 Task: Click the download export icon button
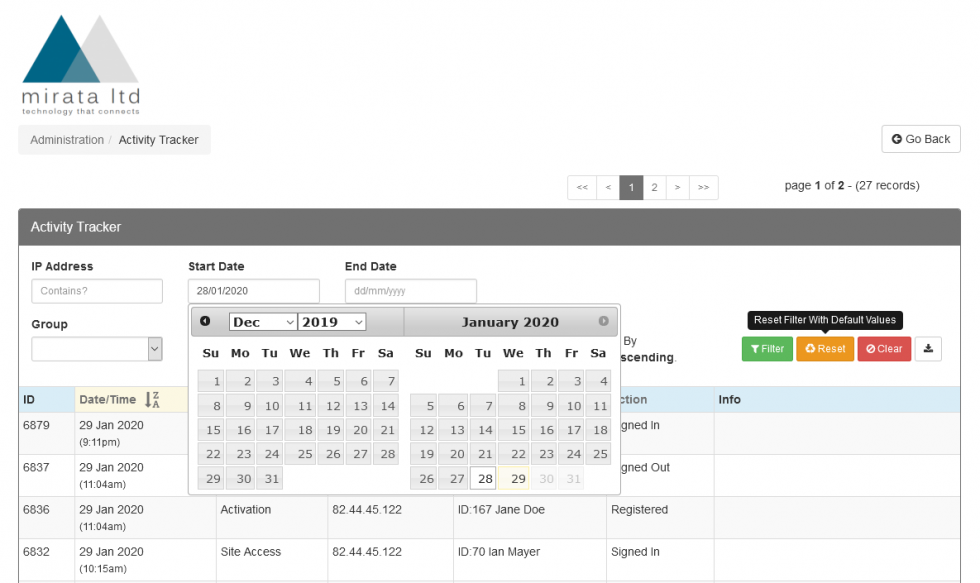(x=928, y=349)
